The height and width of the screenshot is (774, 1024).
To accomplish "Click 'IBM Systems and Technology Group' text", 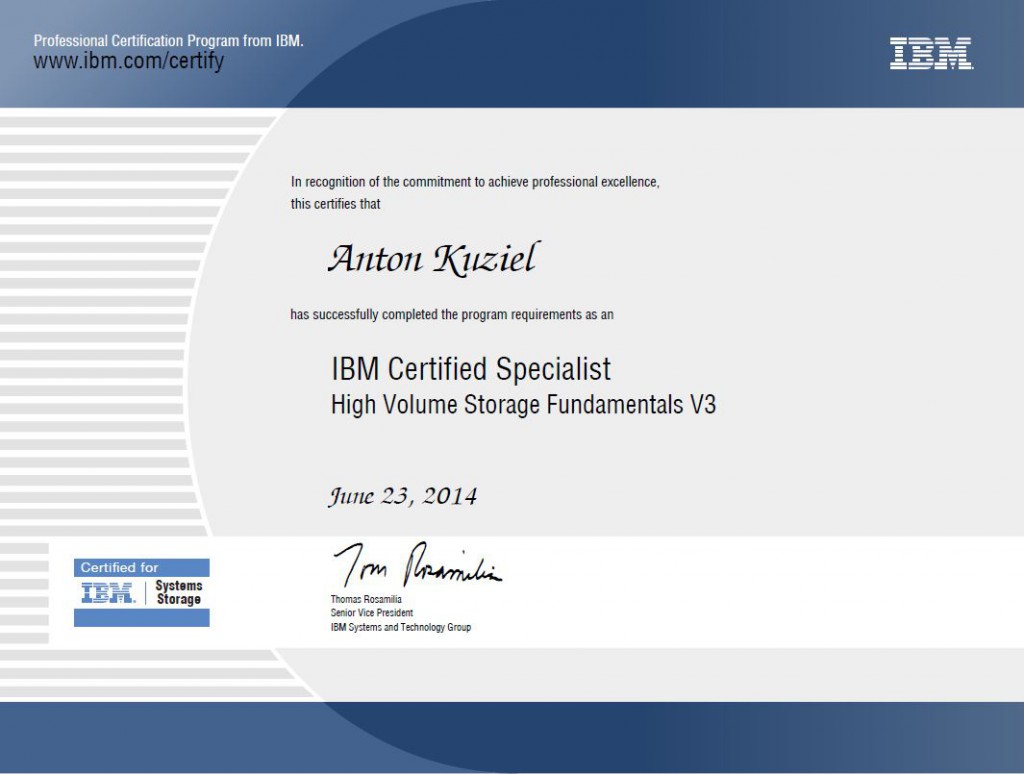I will point(400,627).
